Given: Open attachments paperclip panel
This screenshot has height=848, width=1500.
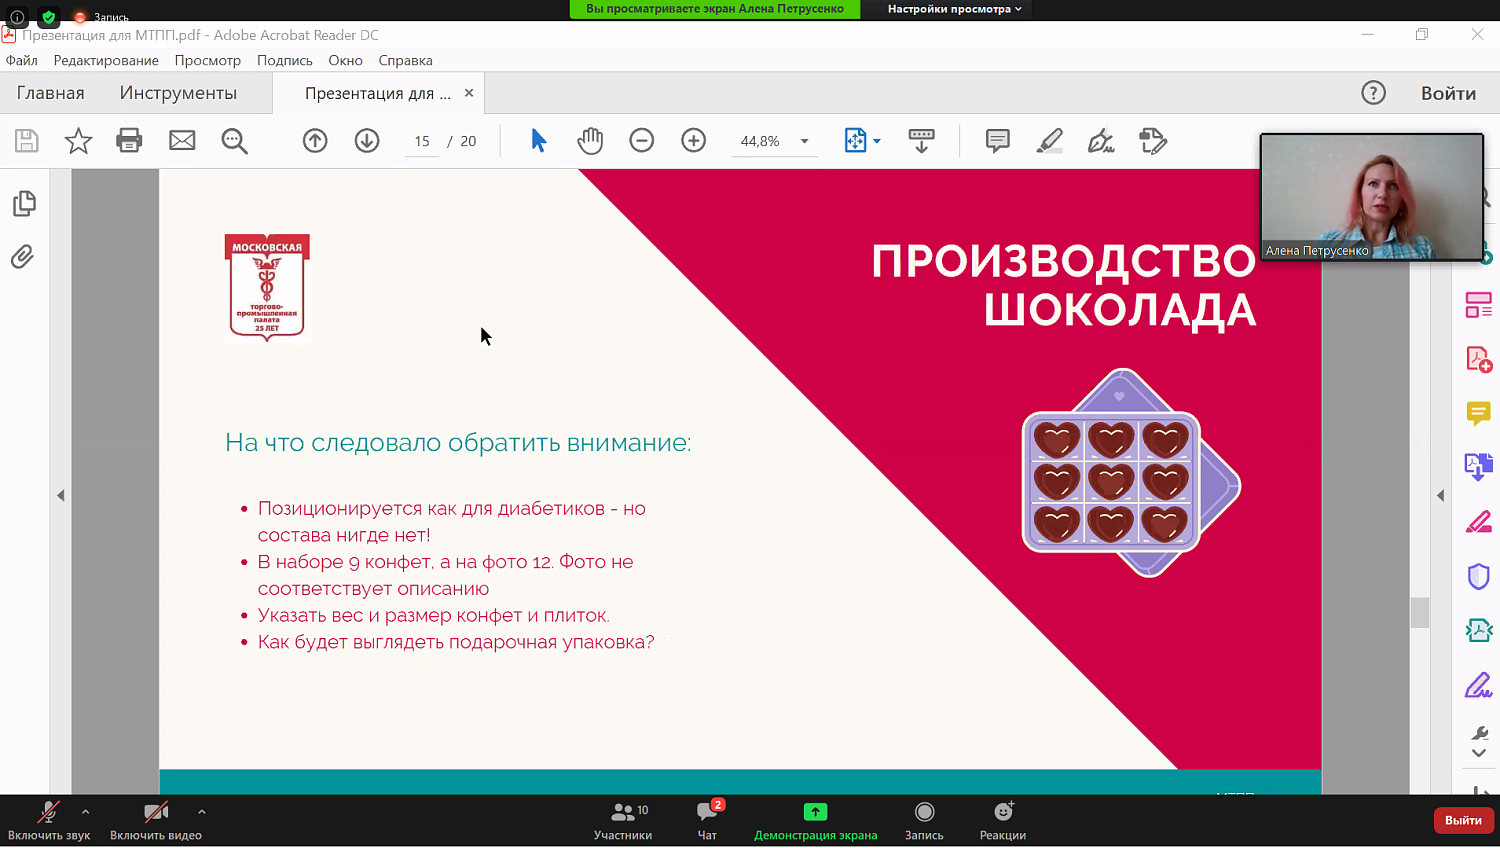Looking at the screenshot, I should (22, 257).
